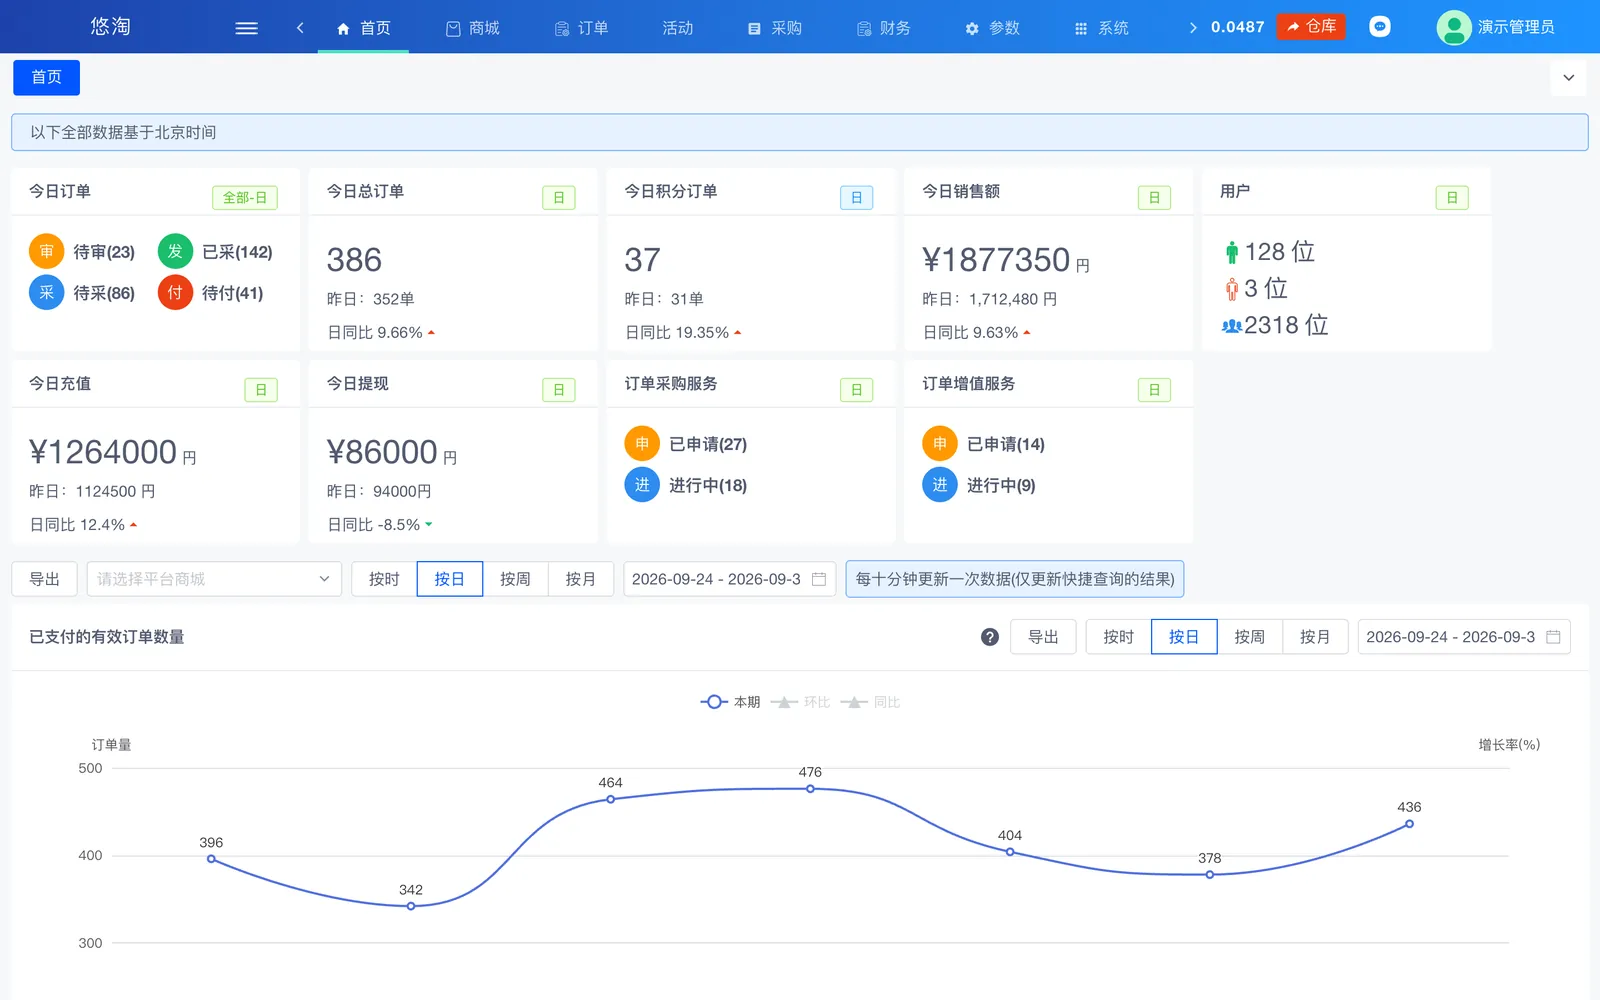Select 按时 in the upper filter bar
This screenshot has height=1000, width=1600.
point(384,579)
